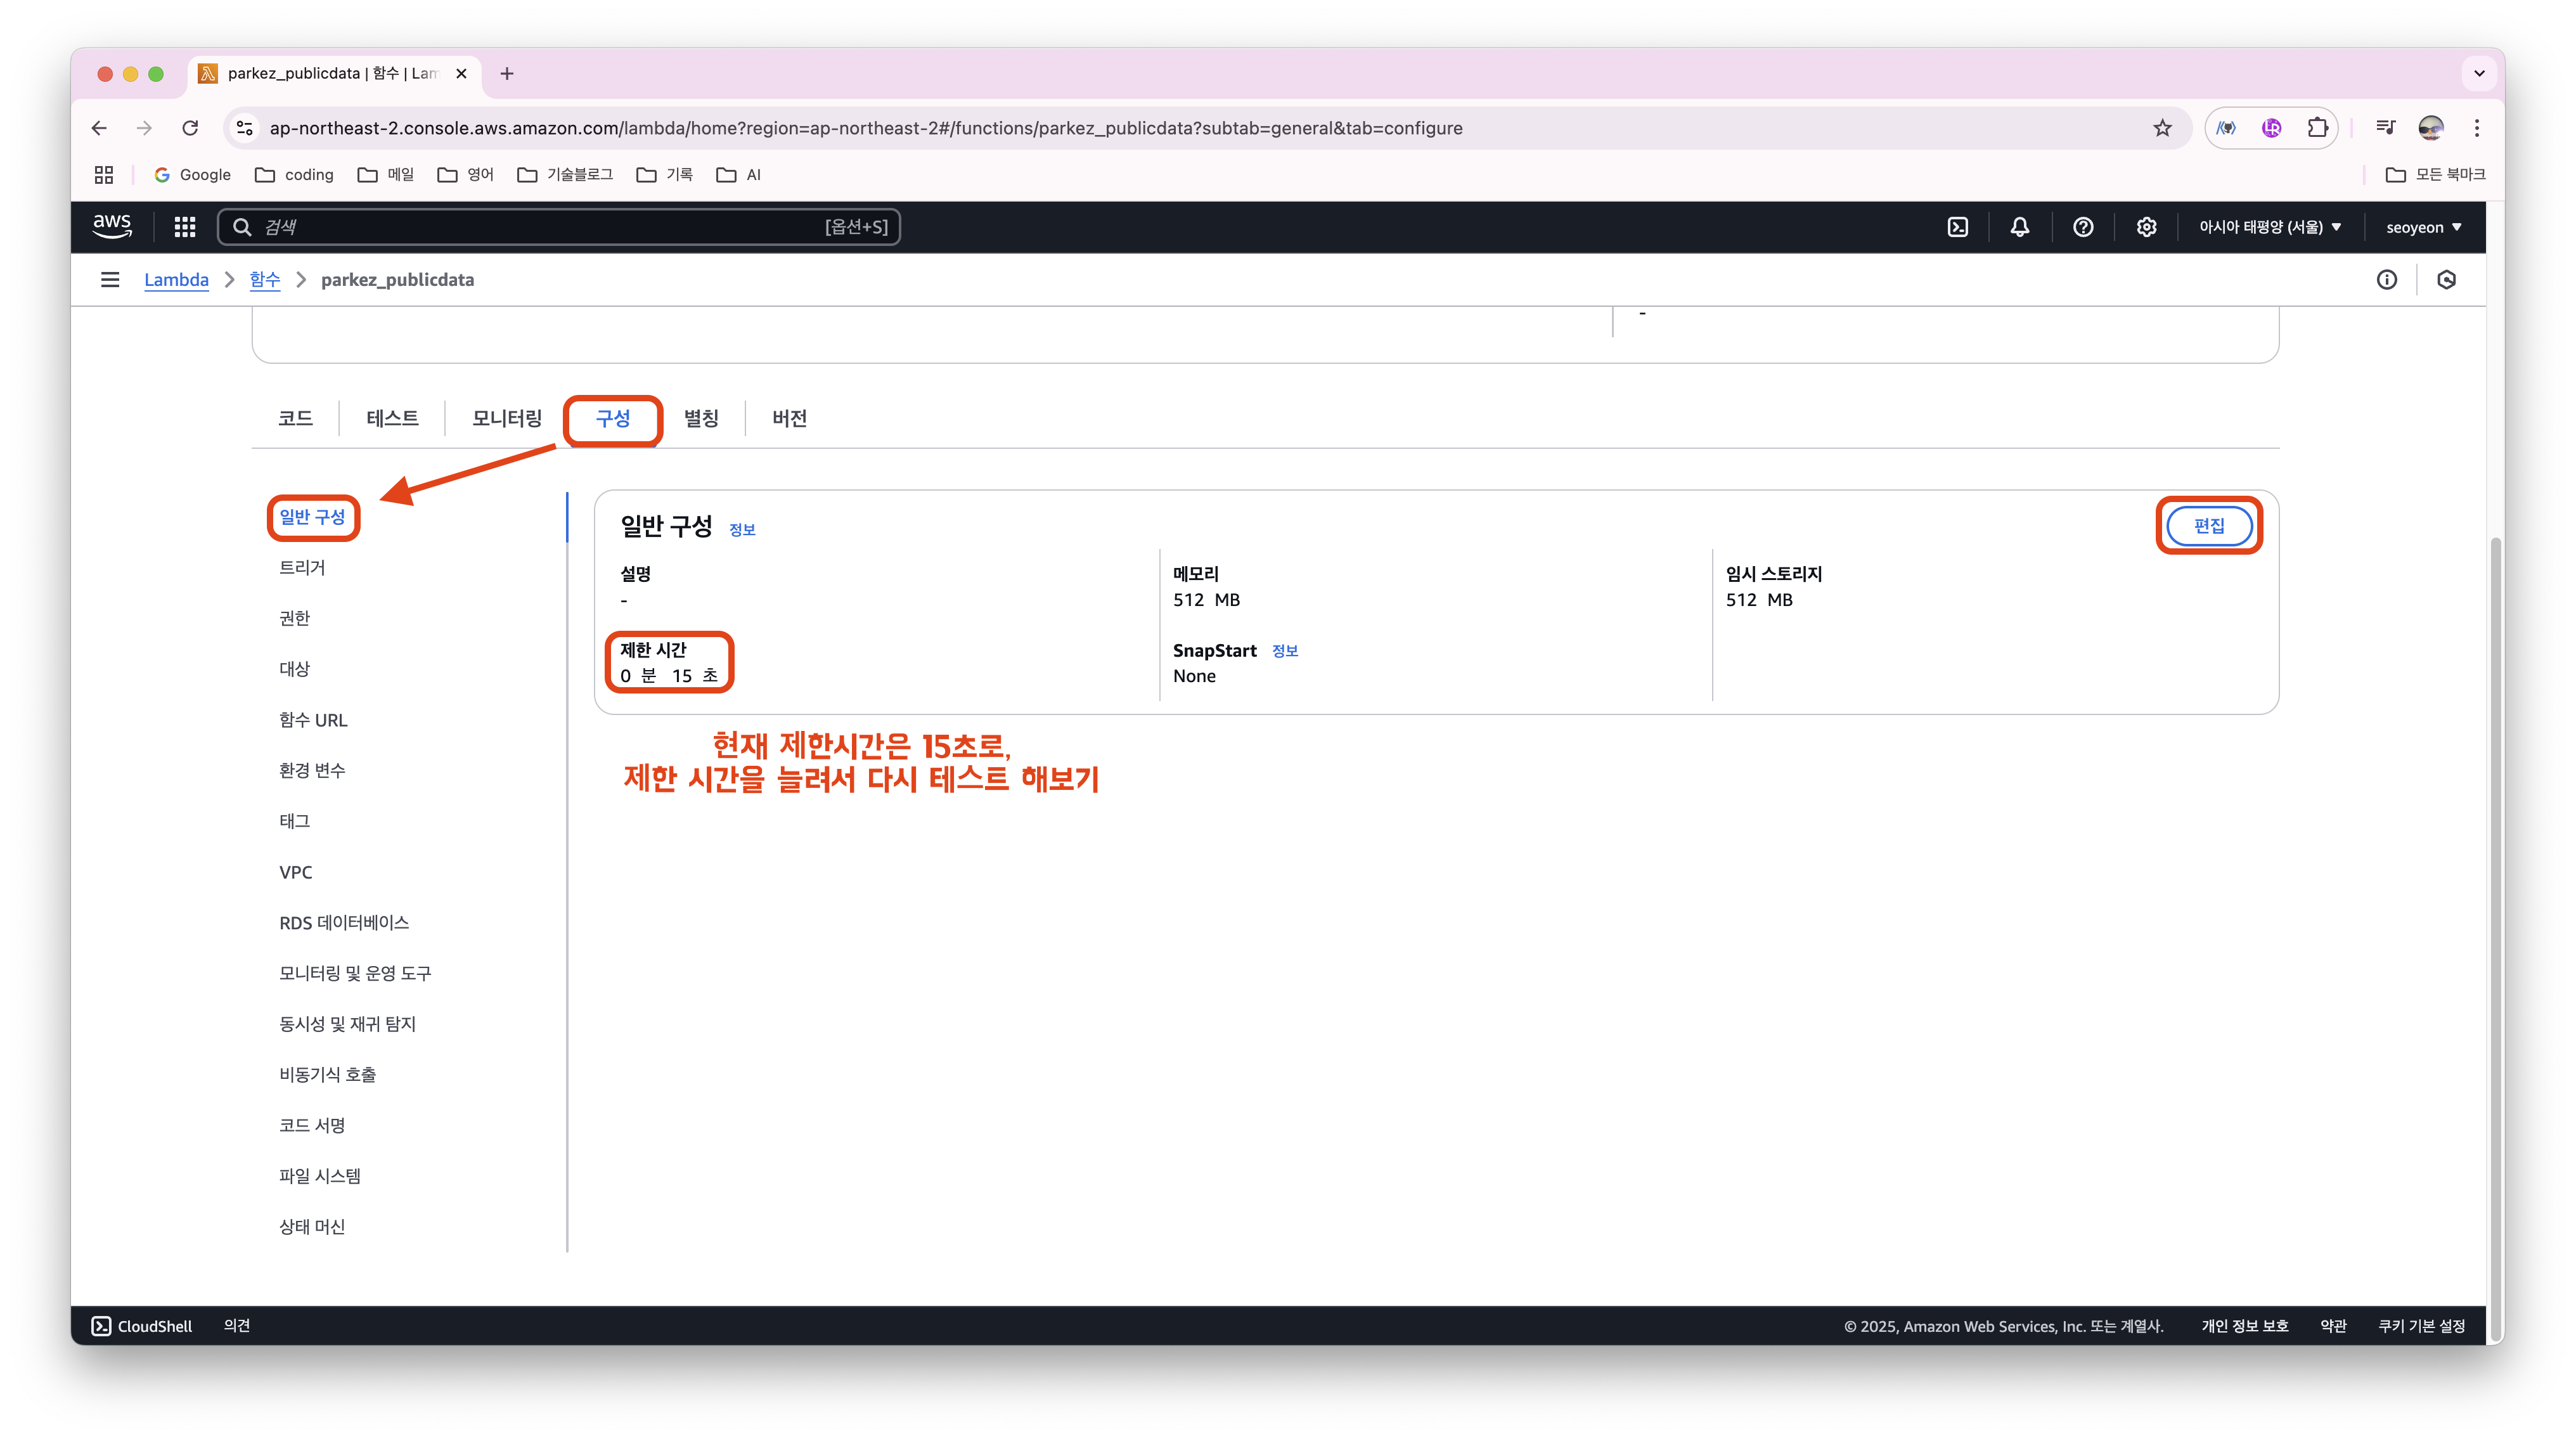The image size is (2576, 1439).
Task: Reload the current page
Action: [x=190, y=128]
